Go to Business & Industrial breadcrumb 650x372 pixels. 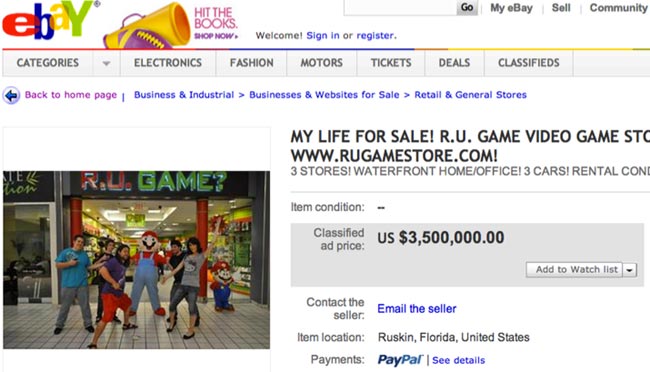[184, 95]
